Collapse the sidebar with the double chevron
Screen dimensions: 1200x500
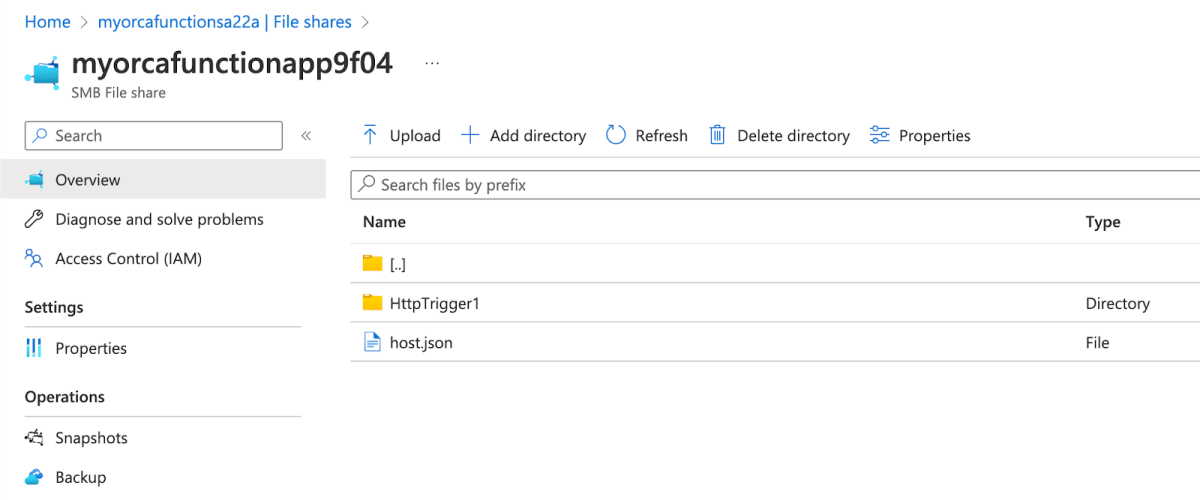coord(307,136)
